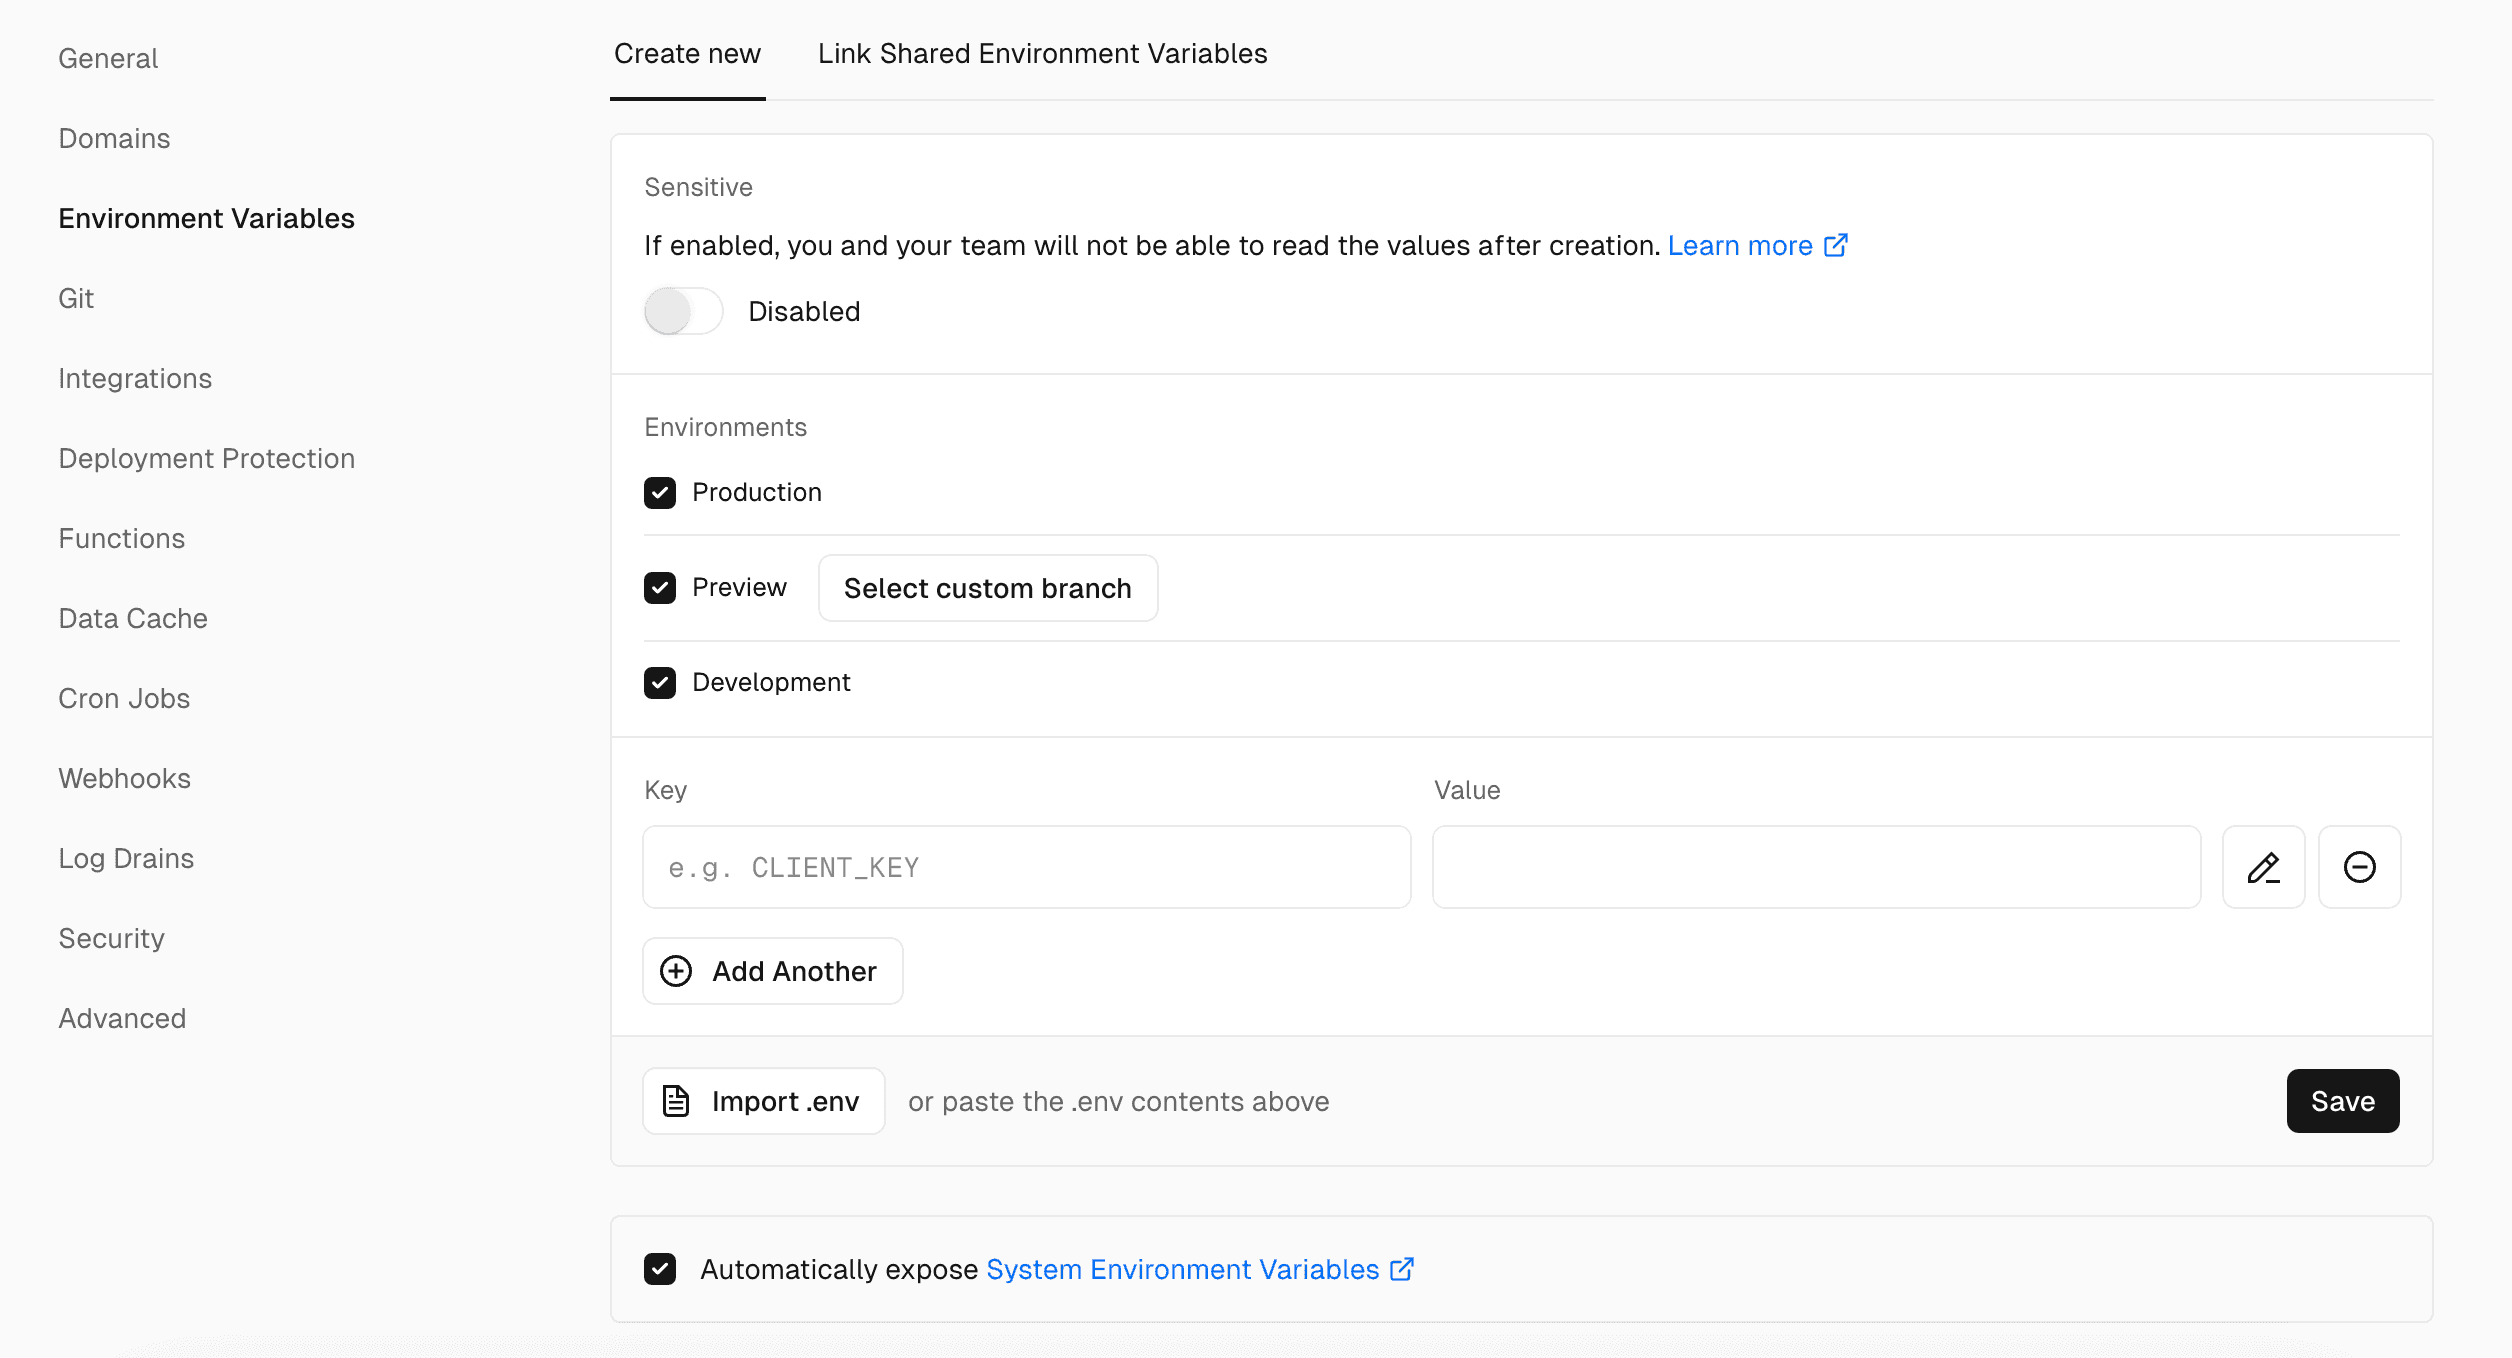Save the environment variable
Viewport: 2512px width, 1358px height.
pos(2343,1101)
